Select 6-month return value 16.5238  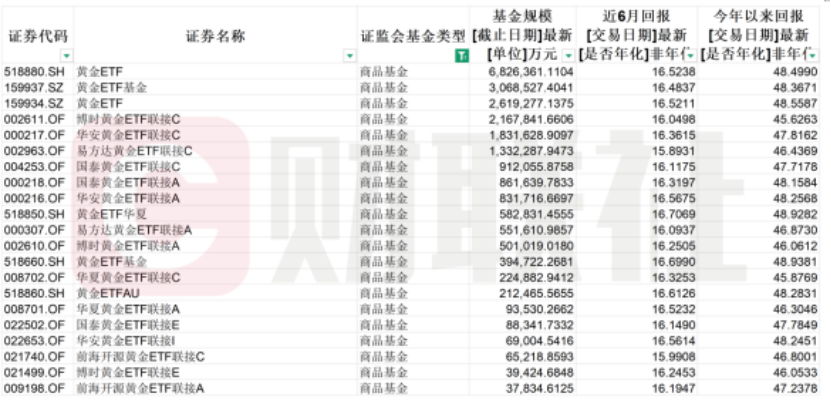(674, 72)
